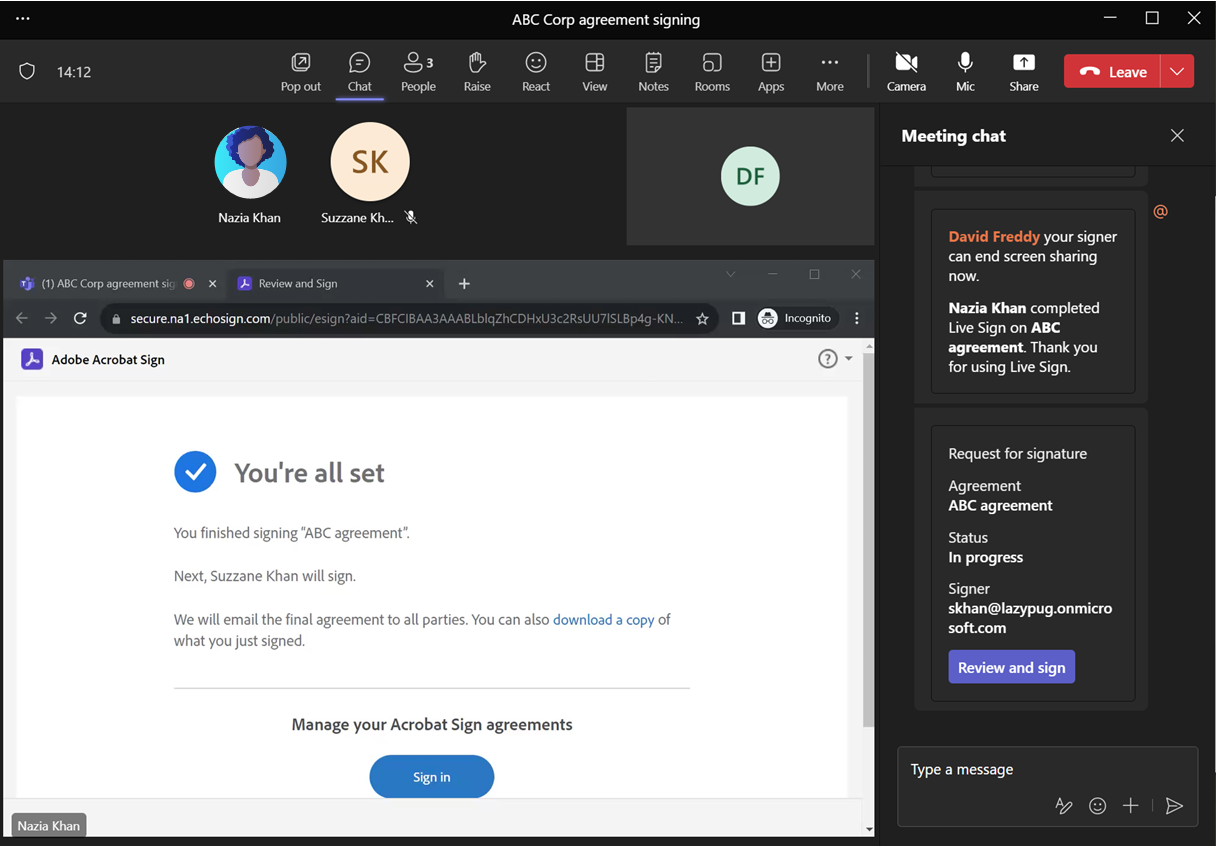Viewport: 1216px width, 846px height.
Task: Click the Type a message field
Action: [1000, 769]
